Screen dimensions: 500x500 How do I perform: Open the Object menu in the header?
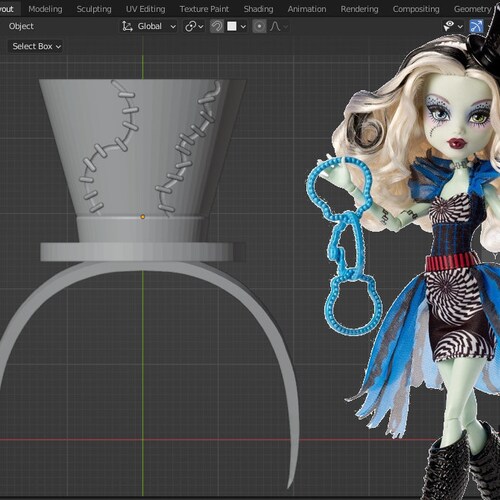pyautogui.click(x=21, y=26)
